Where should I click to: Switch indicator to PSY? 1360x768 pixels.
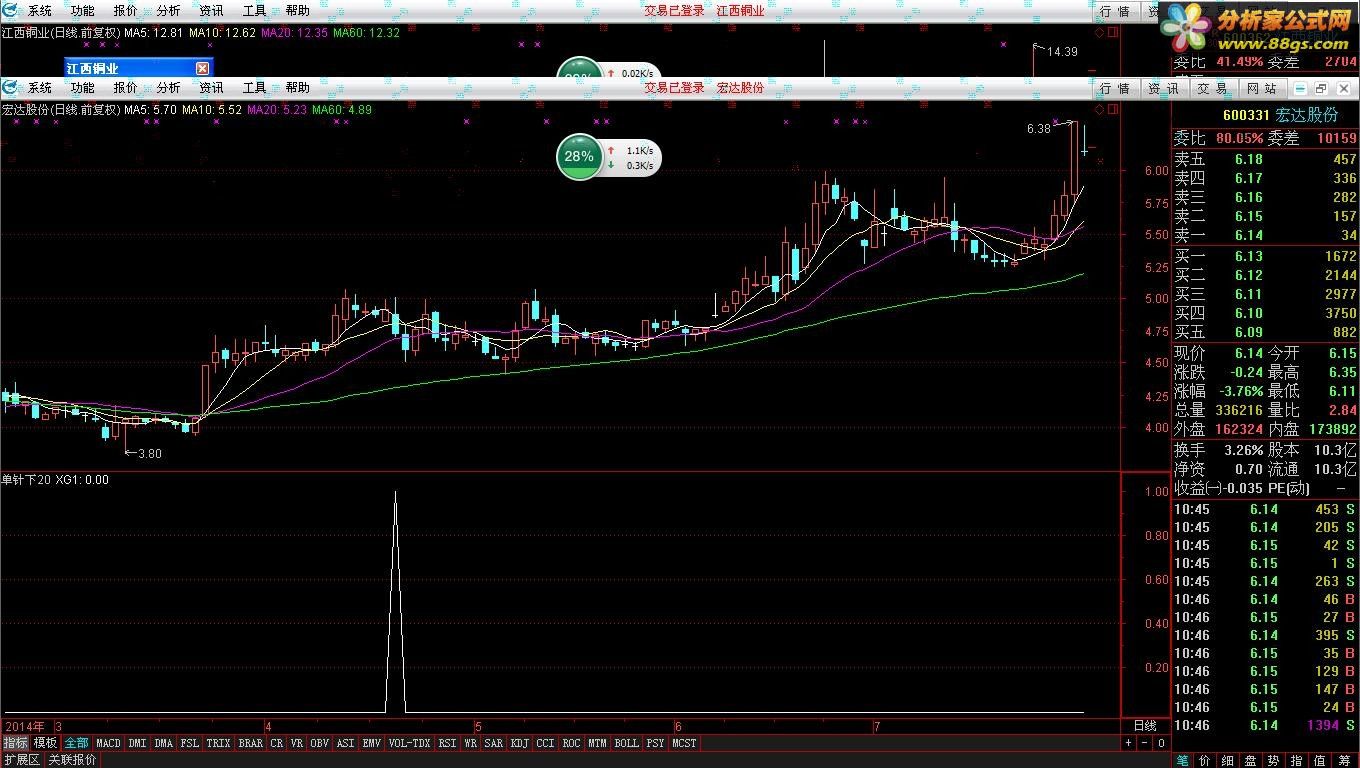[x=655, y=743]
